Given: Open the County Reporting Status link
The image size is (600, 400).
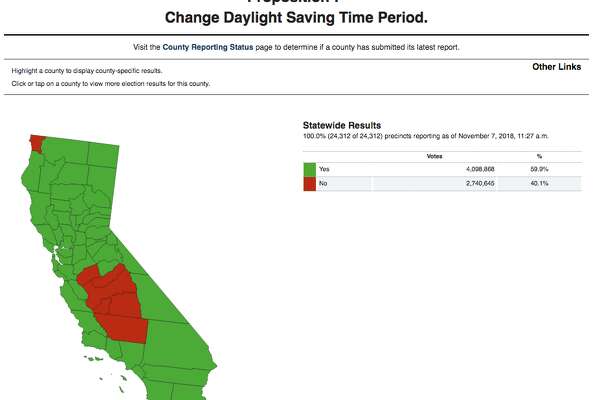Looking at the screenshot, I should tap(208, 47).
